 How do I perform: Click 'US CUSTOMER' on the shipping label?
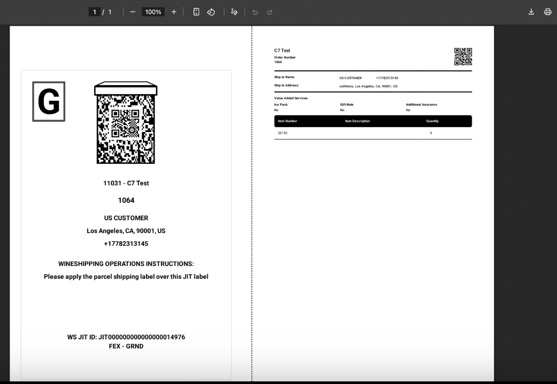tap(126, 218)
